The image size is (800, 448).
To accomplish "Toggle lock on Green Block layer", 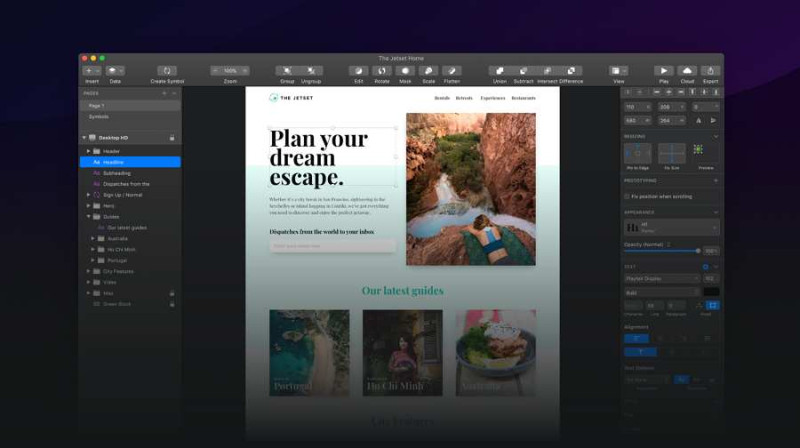I will pyautogui.click(x=172, y=304).
